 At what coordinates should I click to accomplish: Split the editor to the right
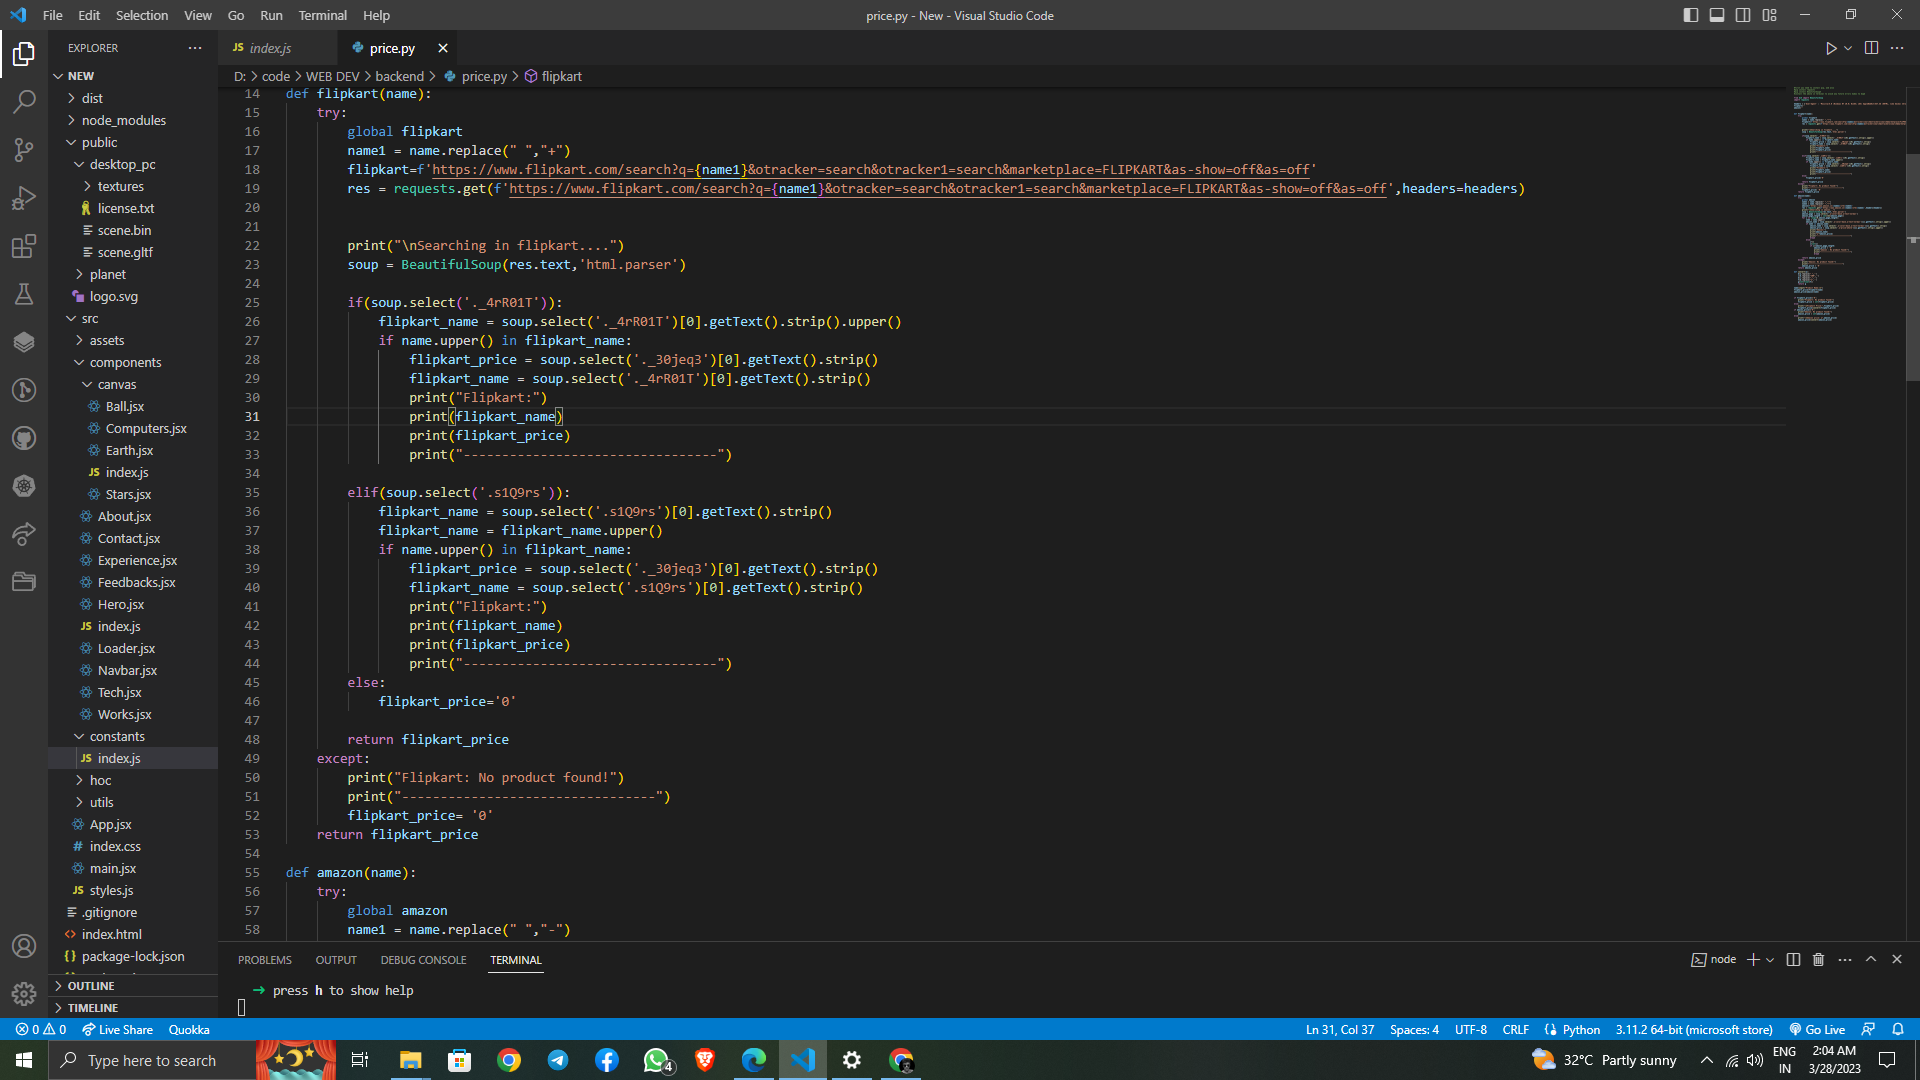coord(1871,48)
